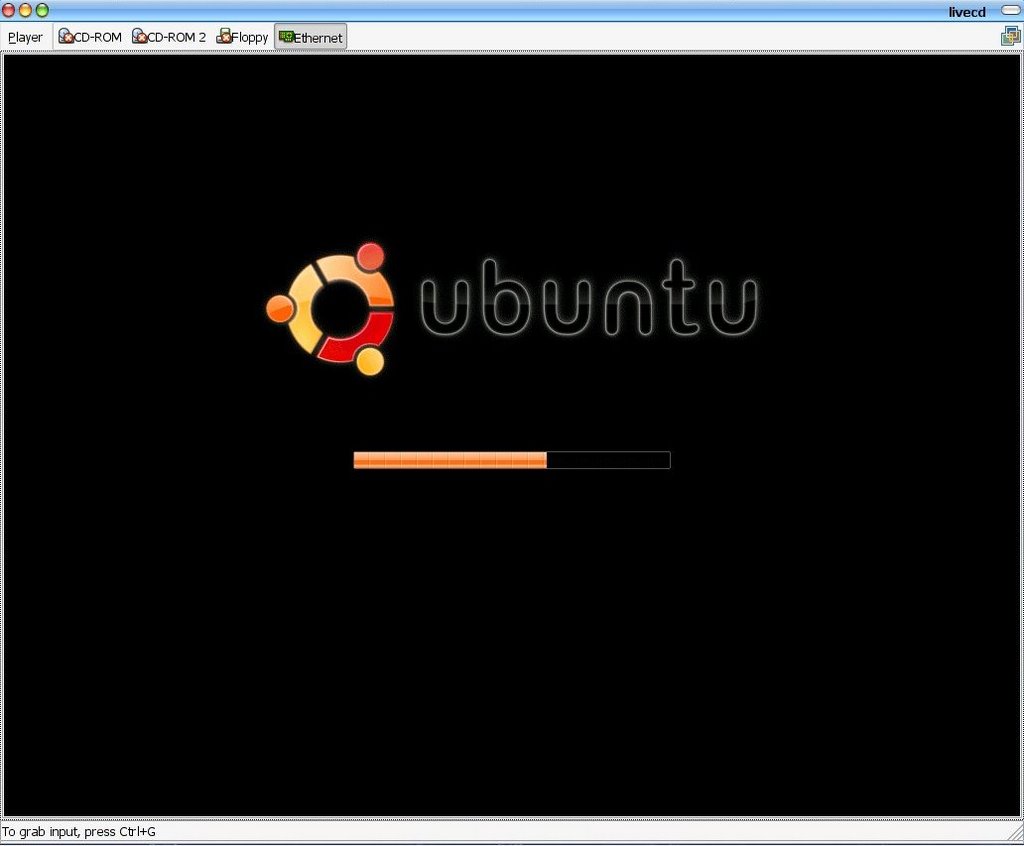Click the yellow minimize window button
Image resolution: width=1024 pixels, height=846 pixels.
click(x=25, y=10)
